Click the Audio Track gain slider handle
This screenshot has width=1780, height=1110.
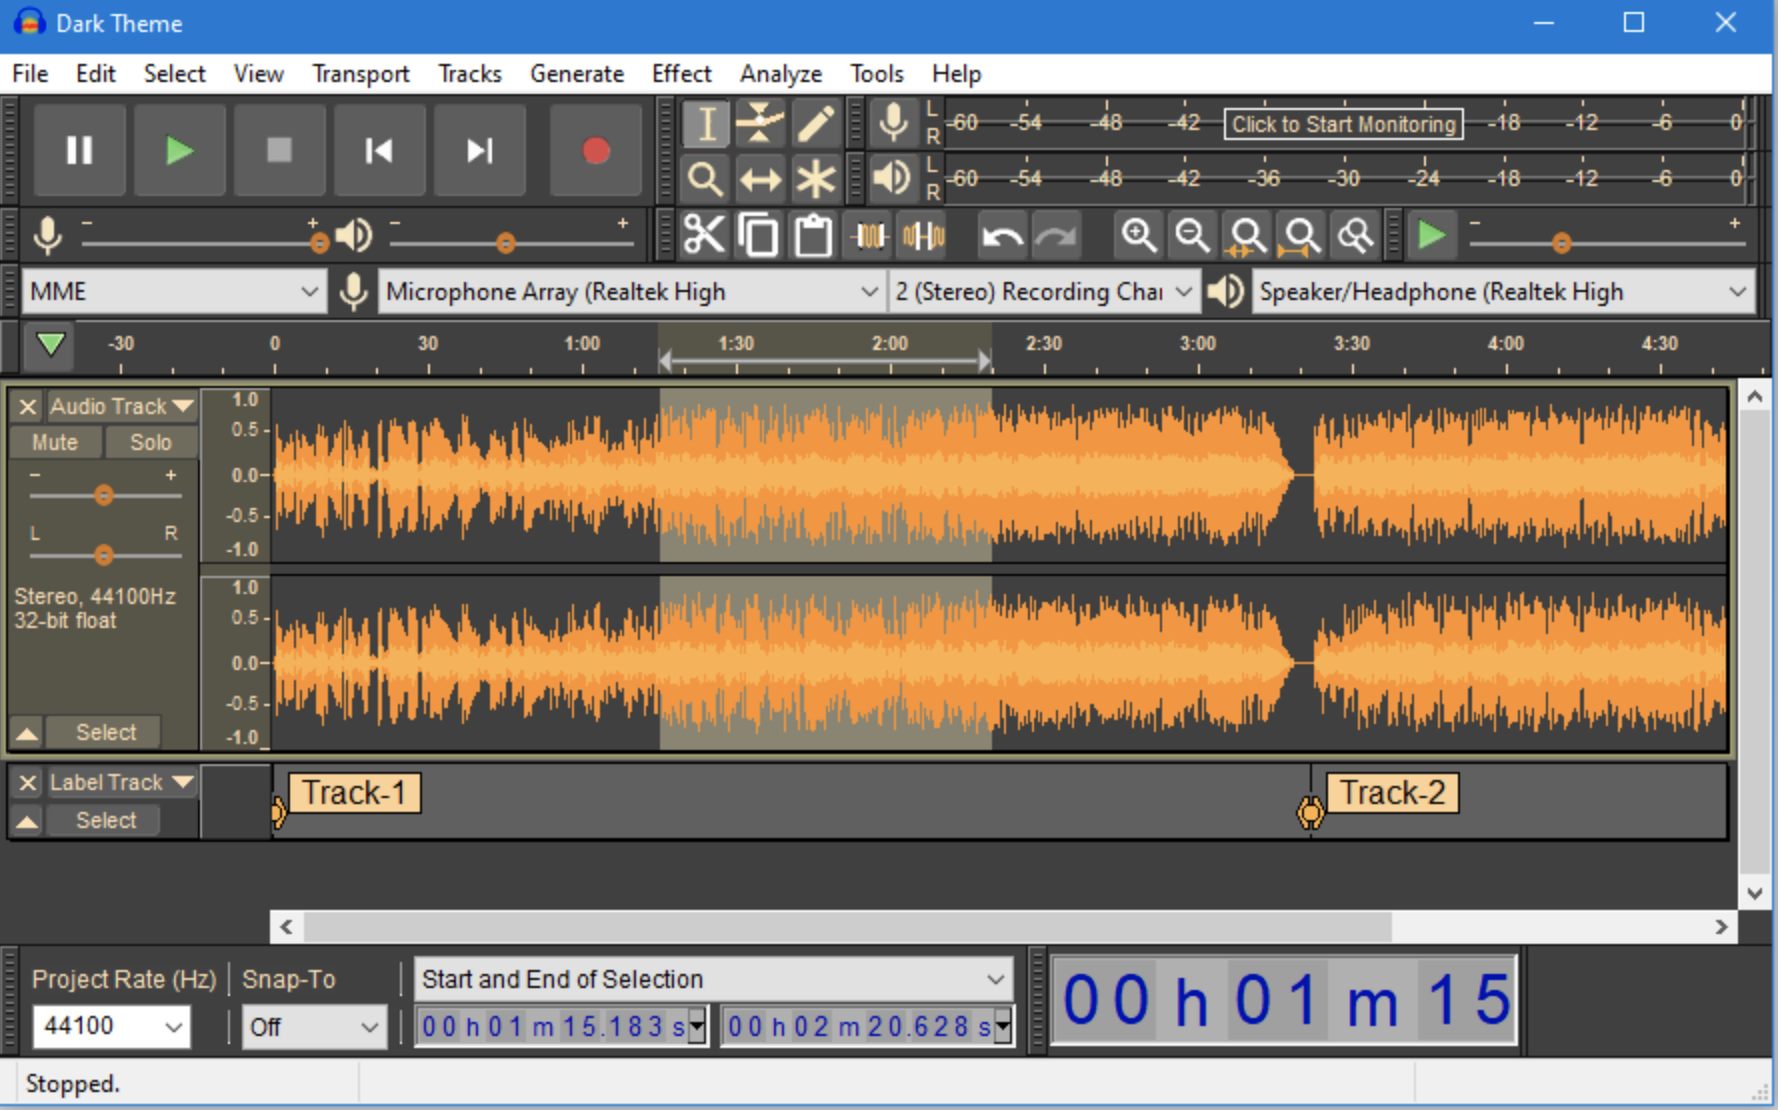(104, 495)
